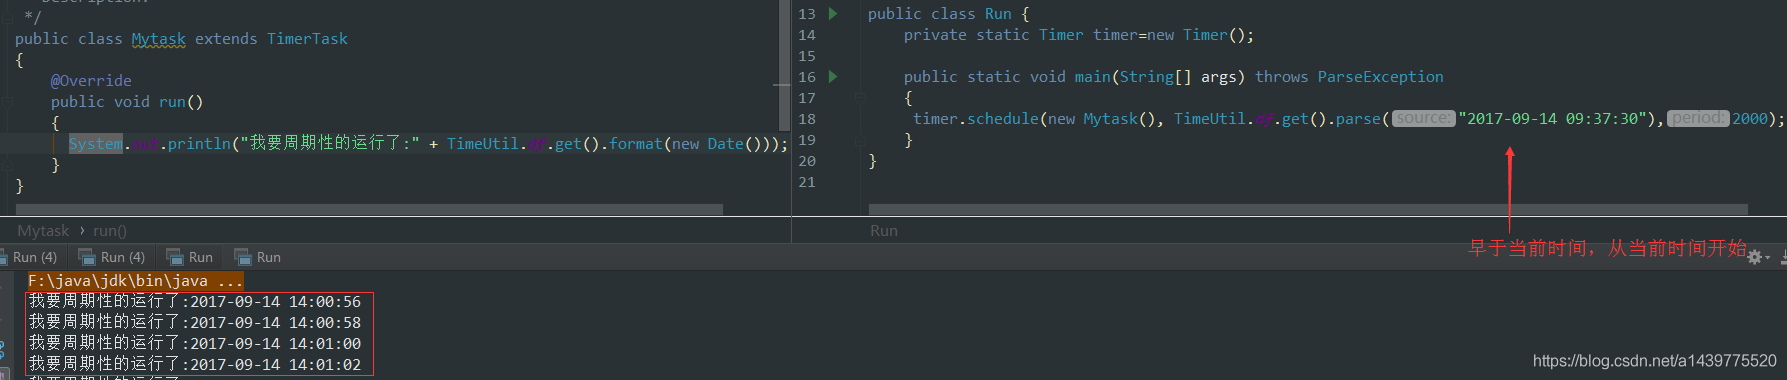The image size is (1787, 380).
Task: Click the @Override annotation
Action: [91, 81]
